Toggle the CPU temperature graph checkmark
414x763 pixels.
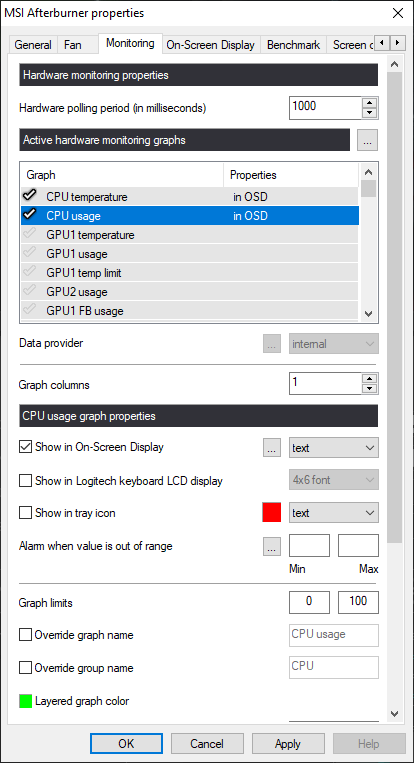(x=30, y=196)
